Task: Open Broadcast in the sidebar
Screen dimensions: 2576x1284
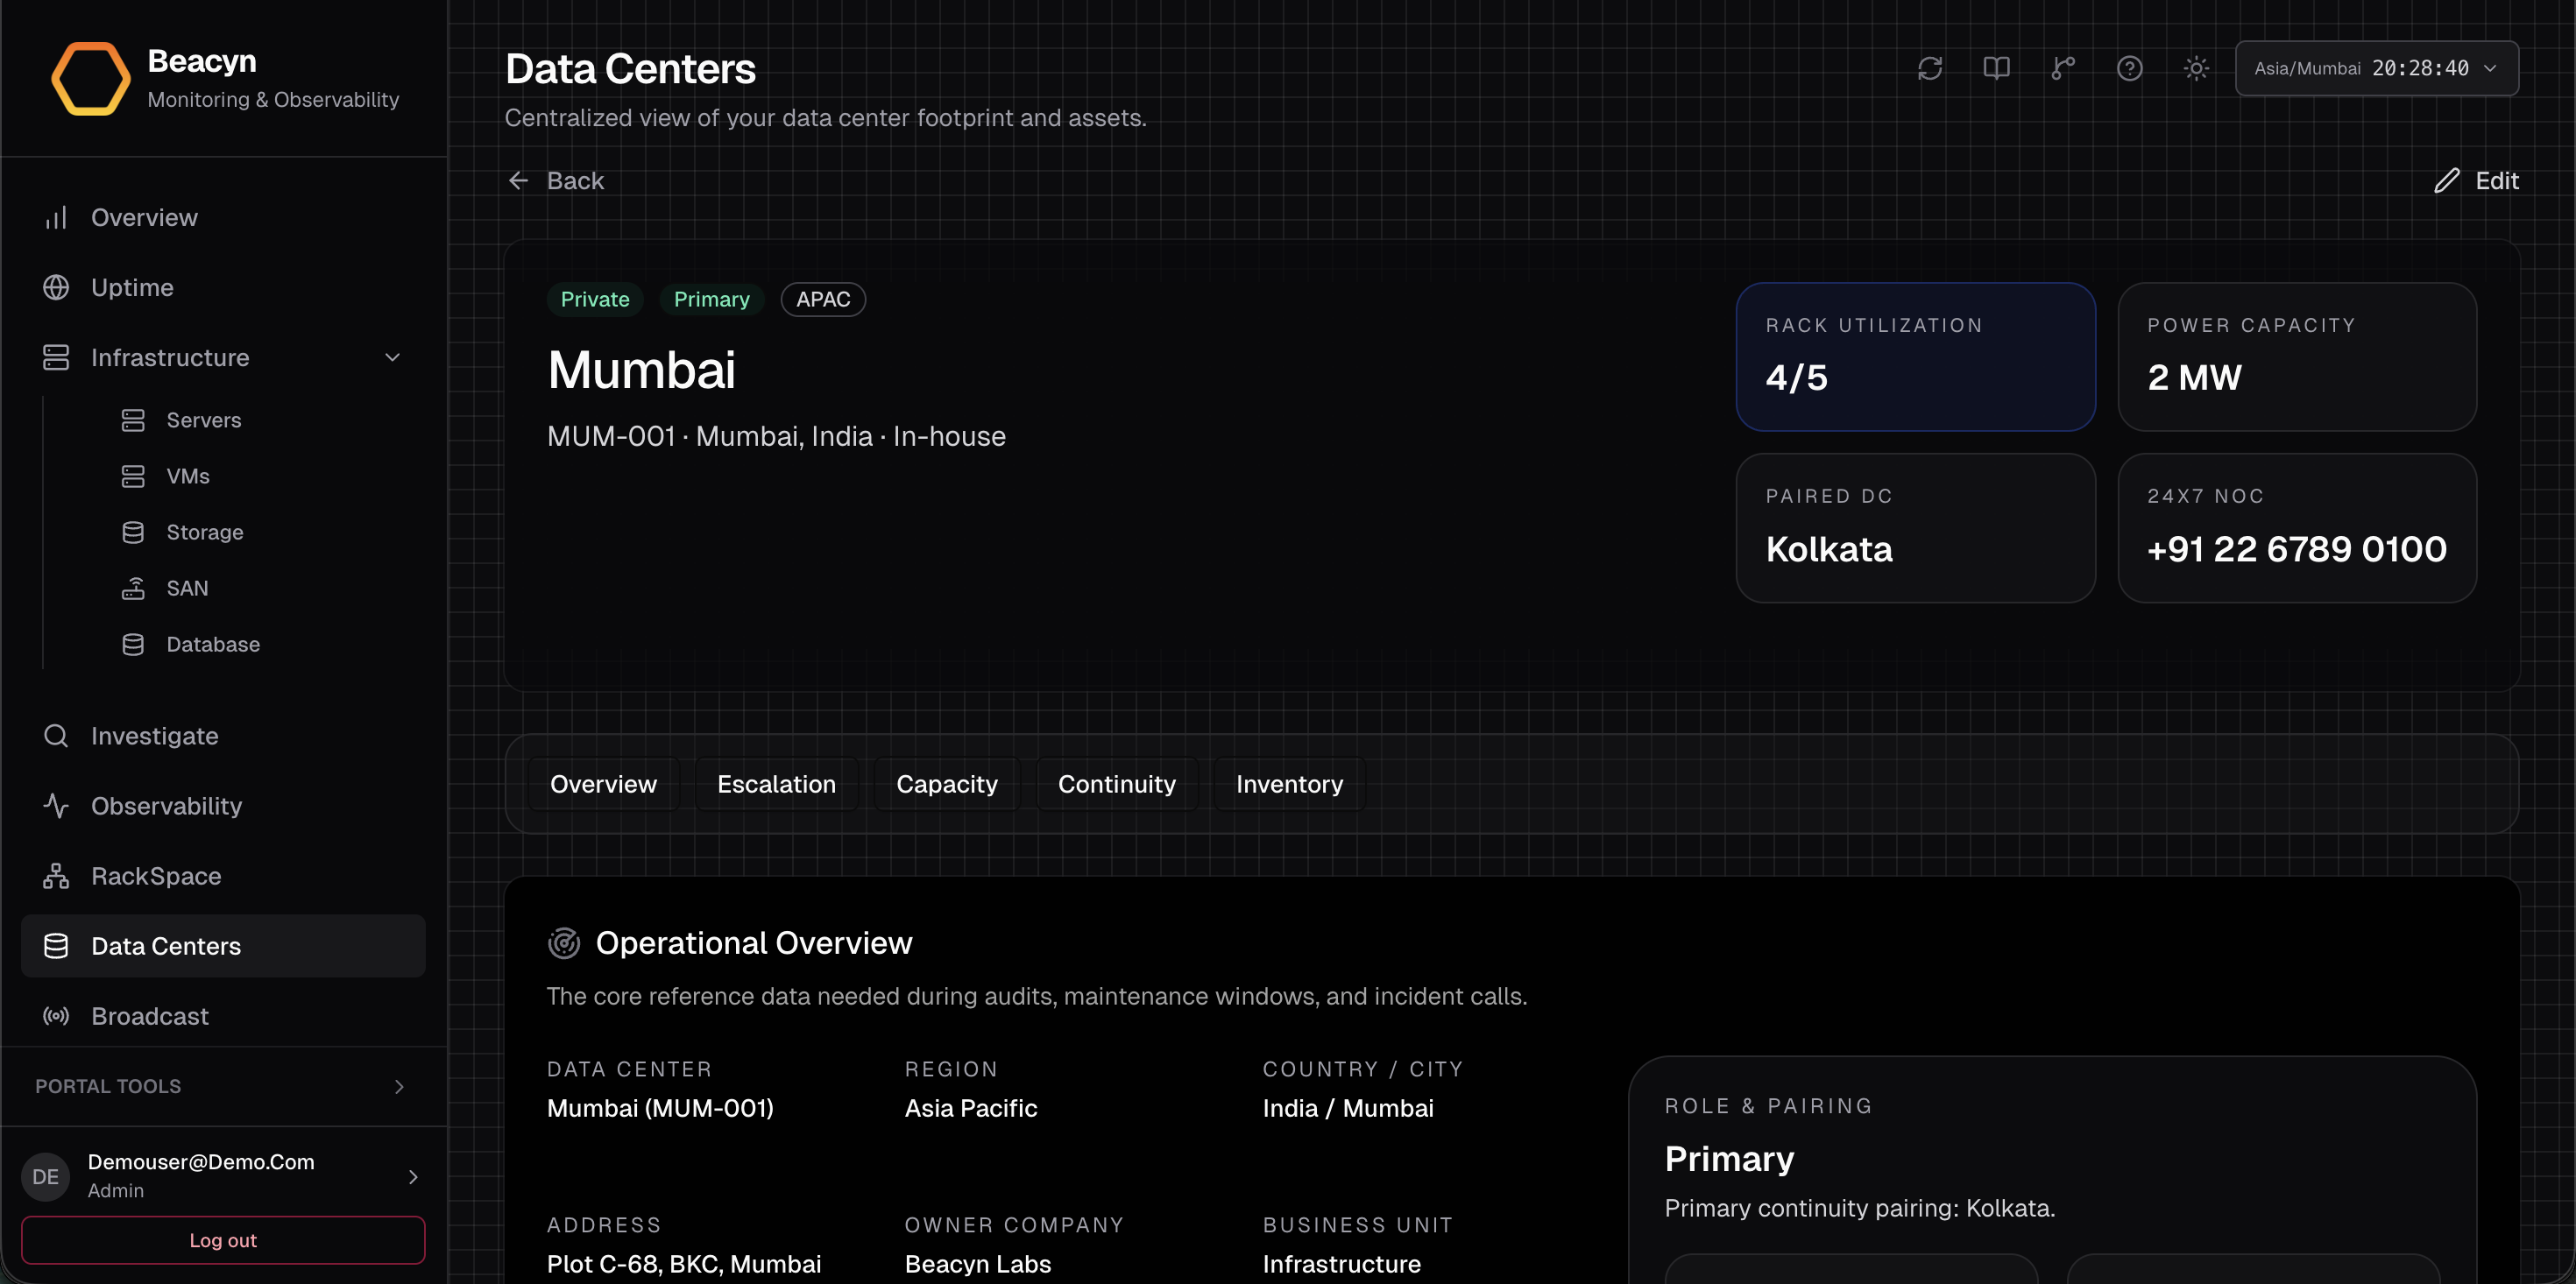Action: 222,1016
